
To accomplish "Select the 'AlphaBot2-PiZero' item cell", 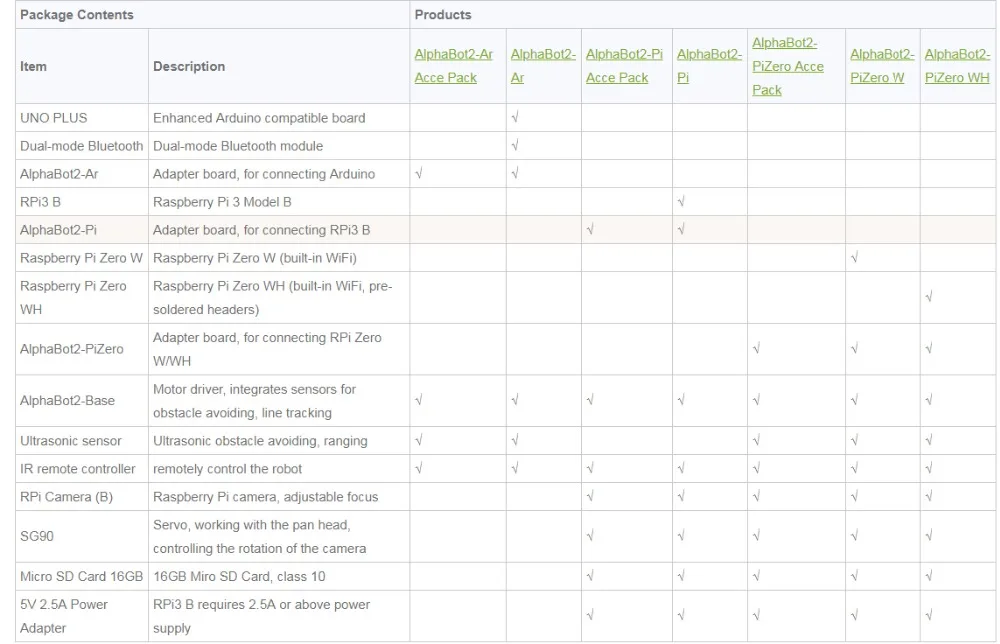I will tap(82, 349).
